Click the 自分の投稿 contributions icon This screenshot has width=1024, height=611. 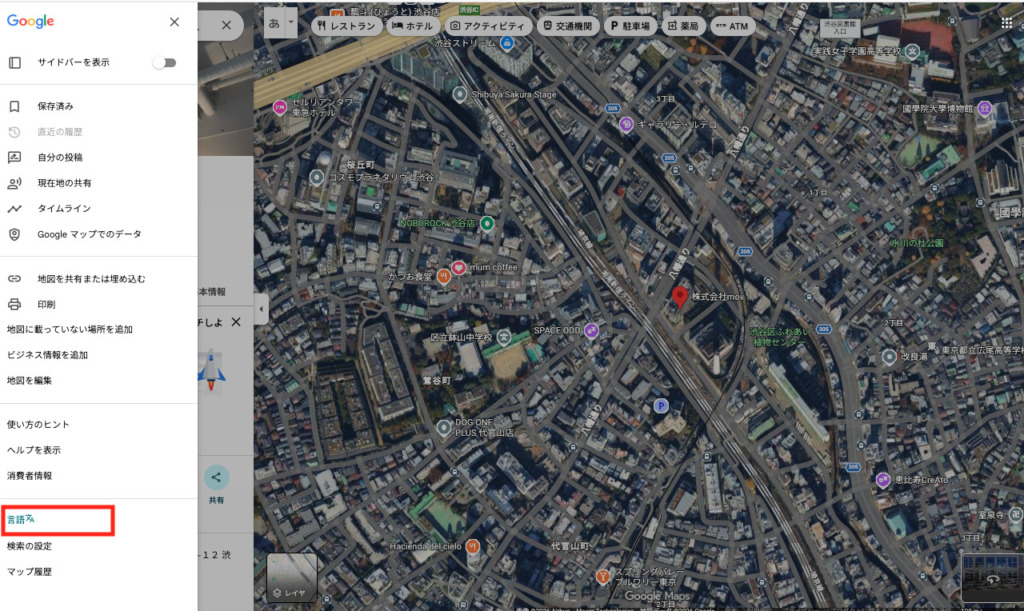(x=15, y=157)
